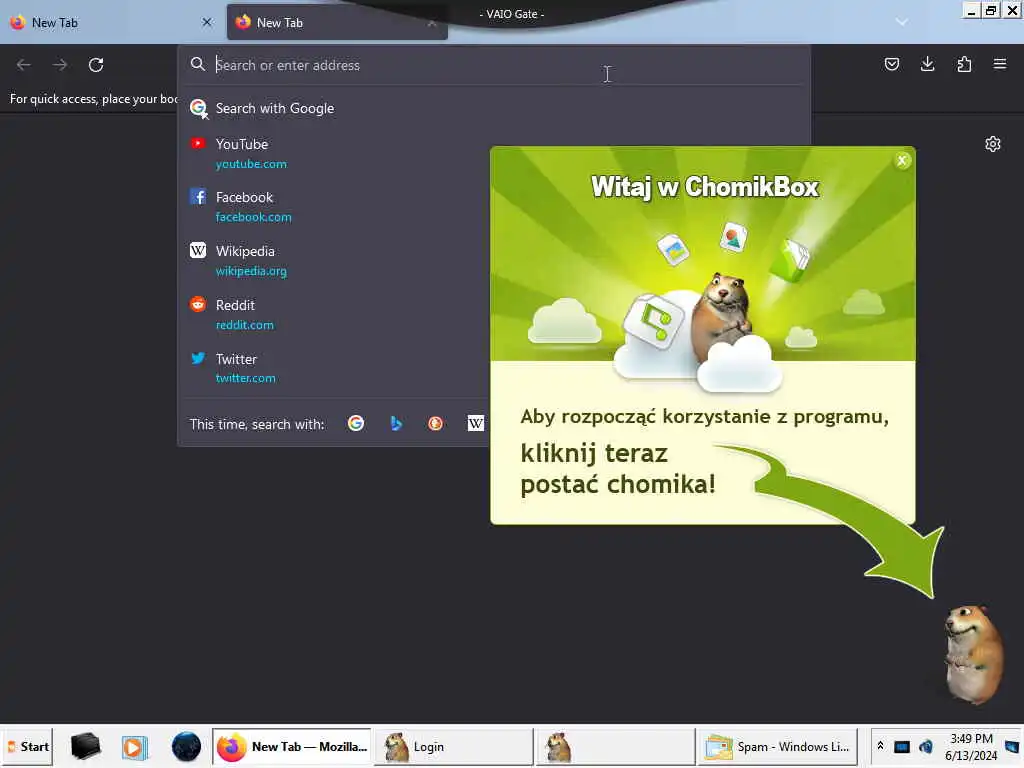Select the Reddit suggestion
Screen dimensions: 1024x768
(x=333, y=314)
